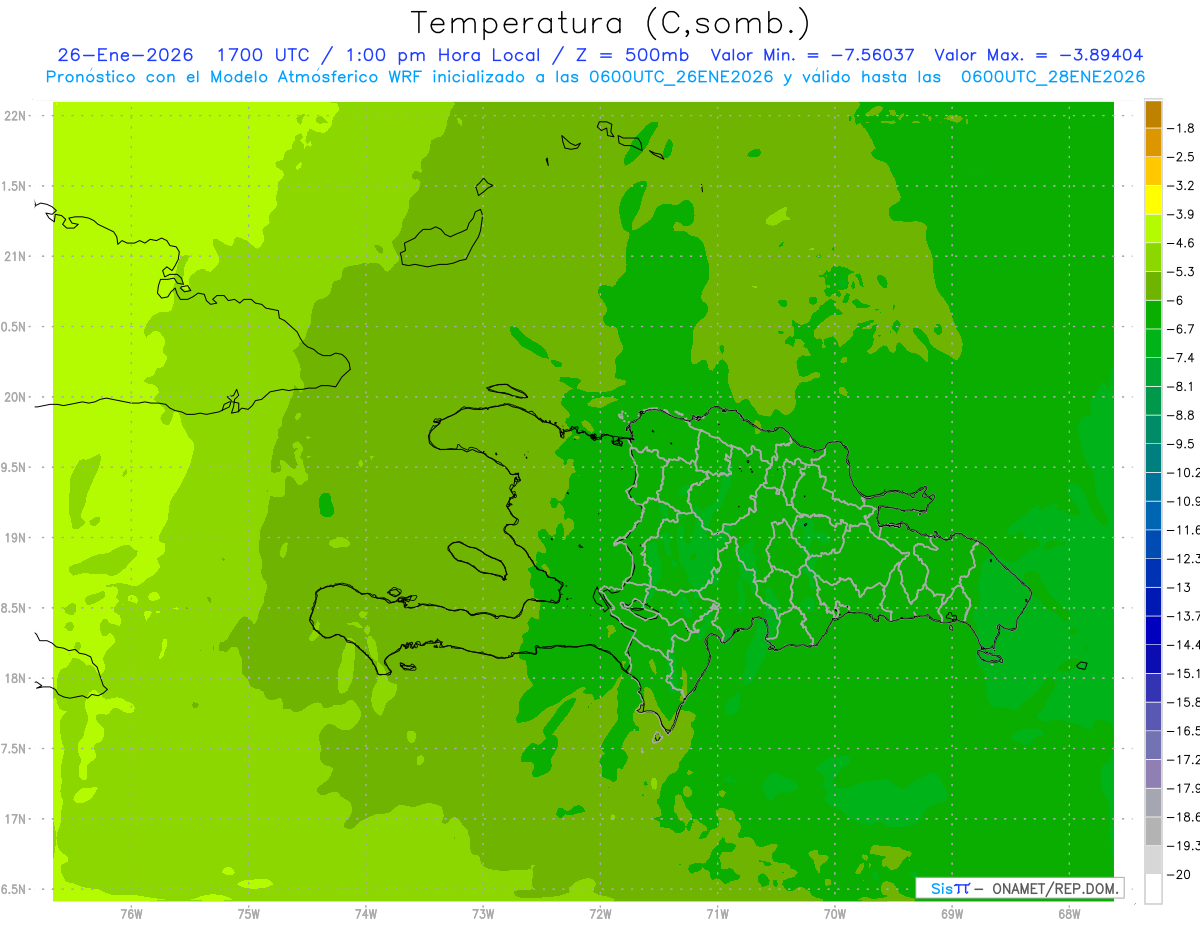Click the '74W' longitude axis label

point(366,913)
